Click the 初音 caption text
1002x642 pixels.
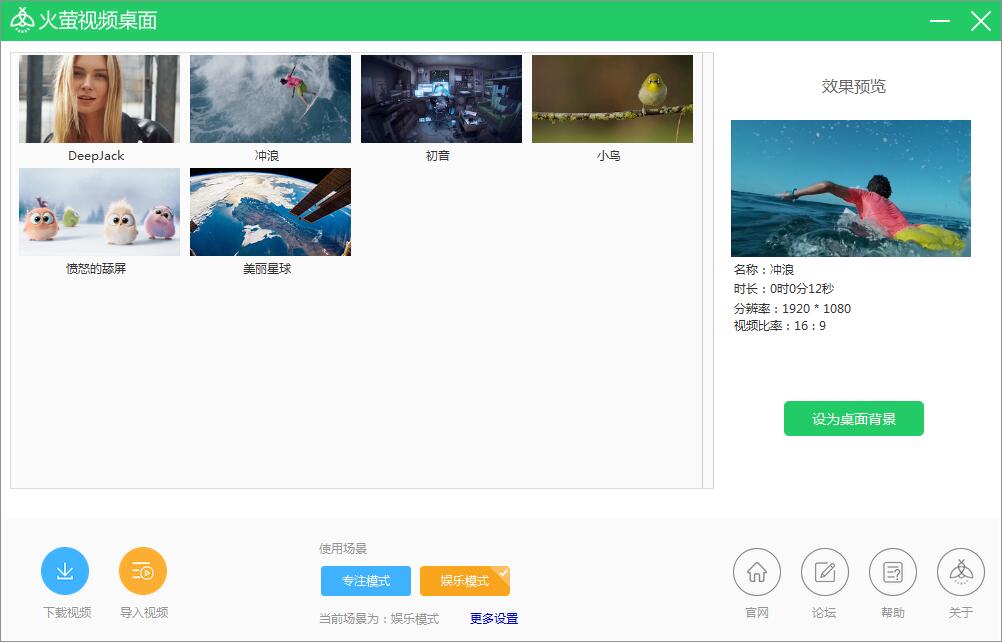(x=438, y=156)
